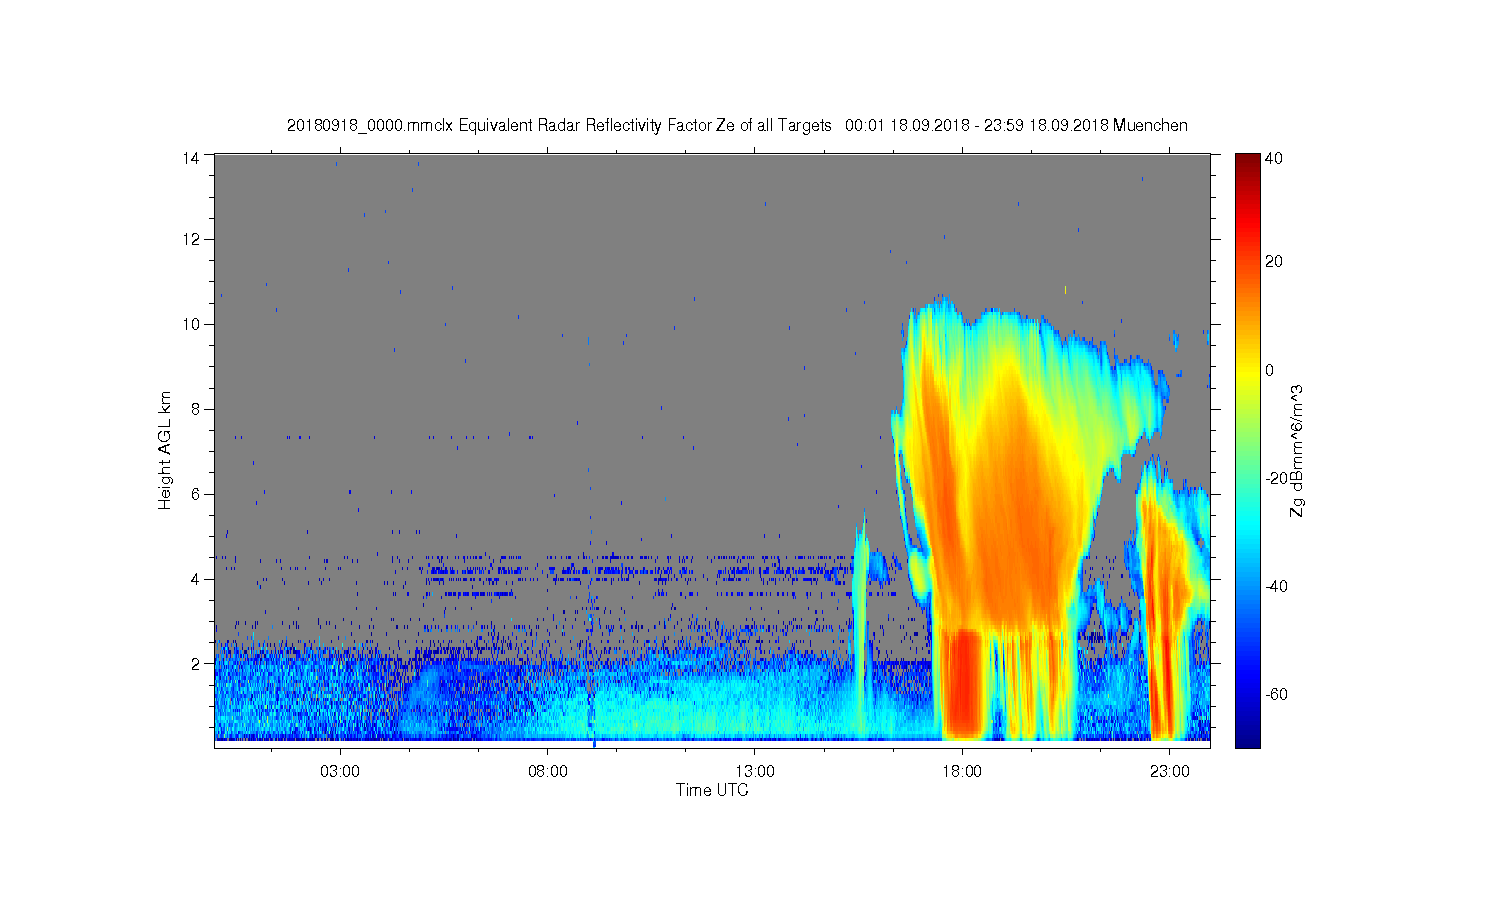The width and height of the screenshot is (1500, 900).
Task: Click the colorbar value -40
Action: click(x=1277, y=586)
